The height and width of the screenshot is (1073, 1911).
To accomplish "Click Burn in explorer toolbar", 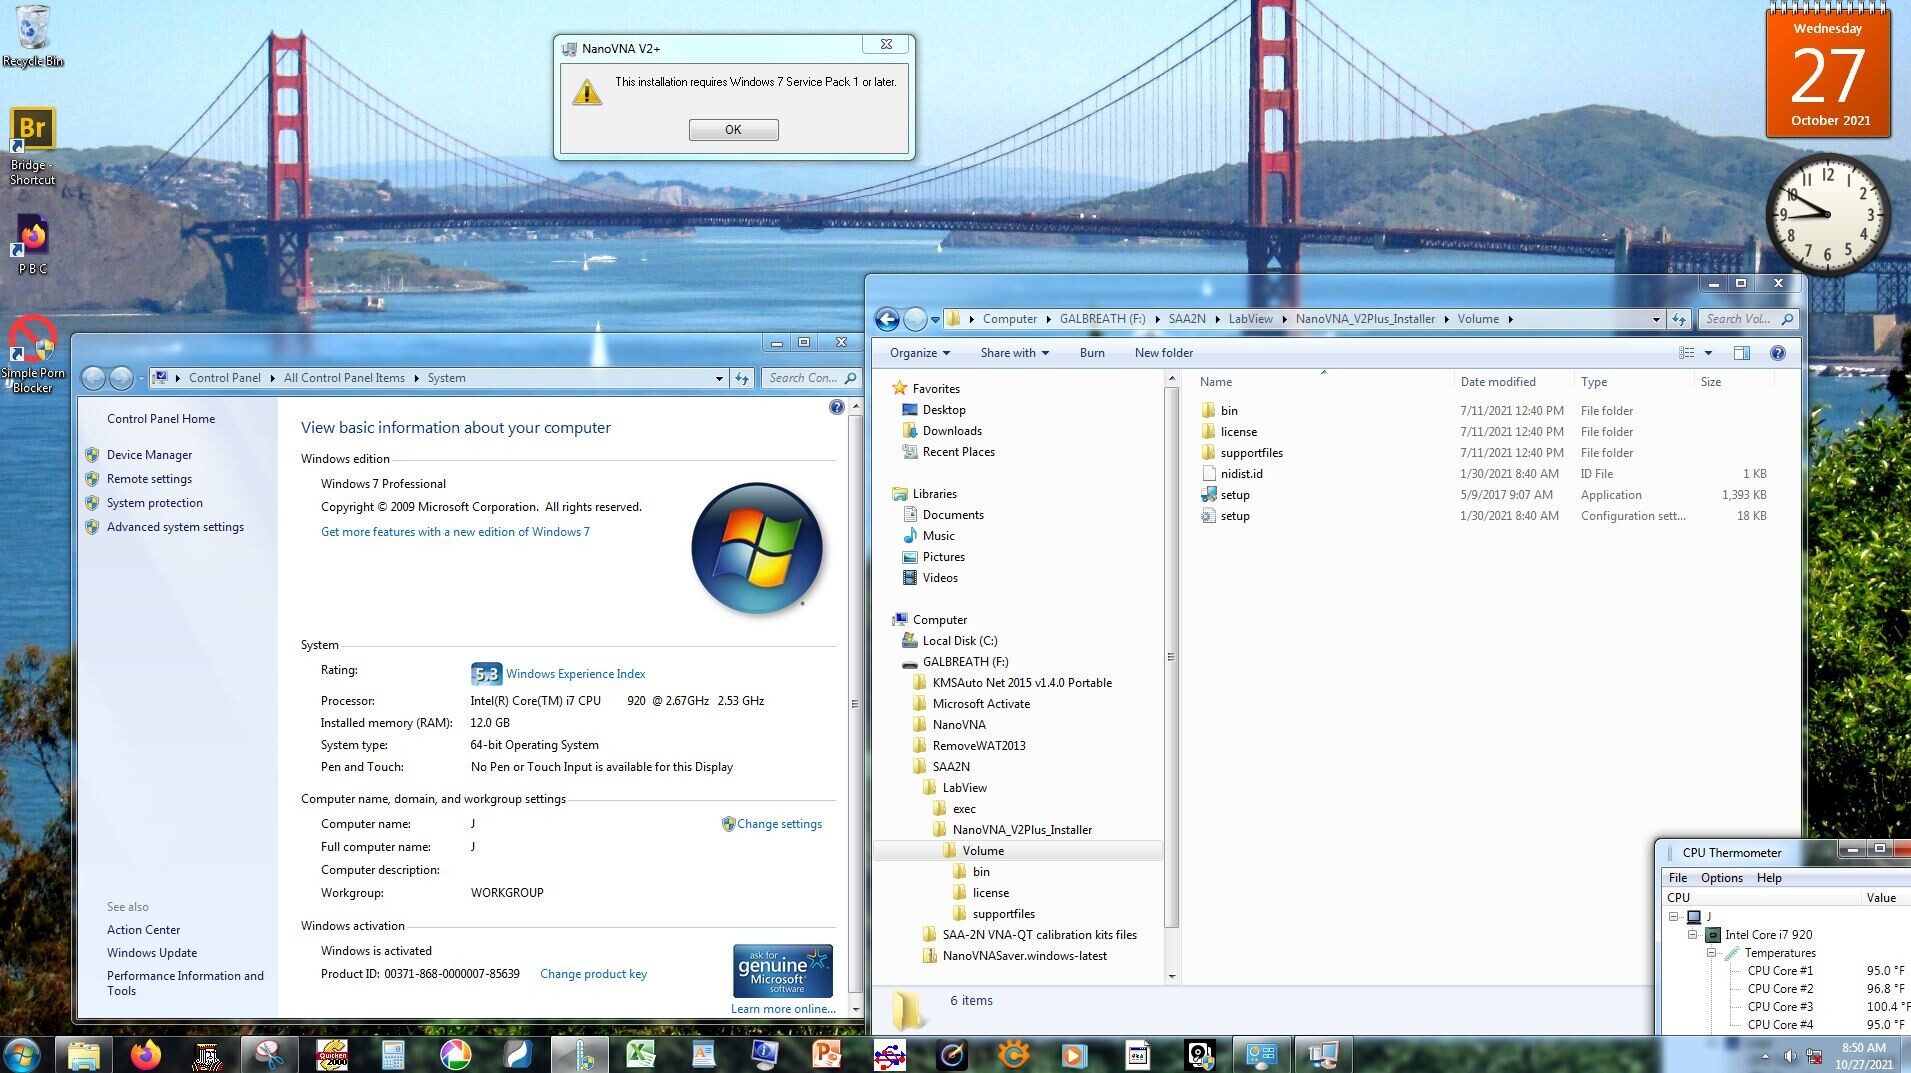I will (x=1092, y=353).
